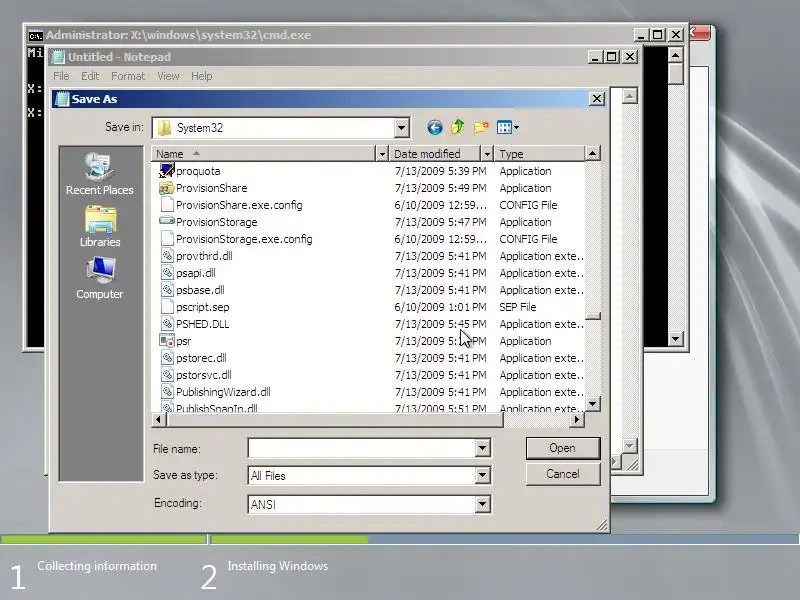Sort by the Name column header
800x600 pixels.
point(264,154)
